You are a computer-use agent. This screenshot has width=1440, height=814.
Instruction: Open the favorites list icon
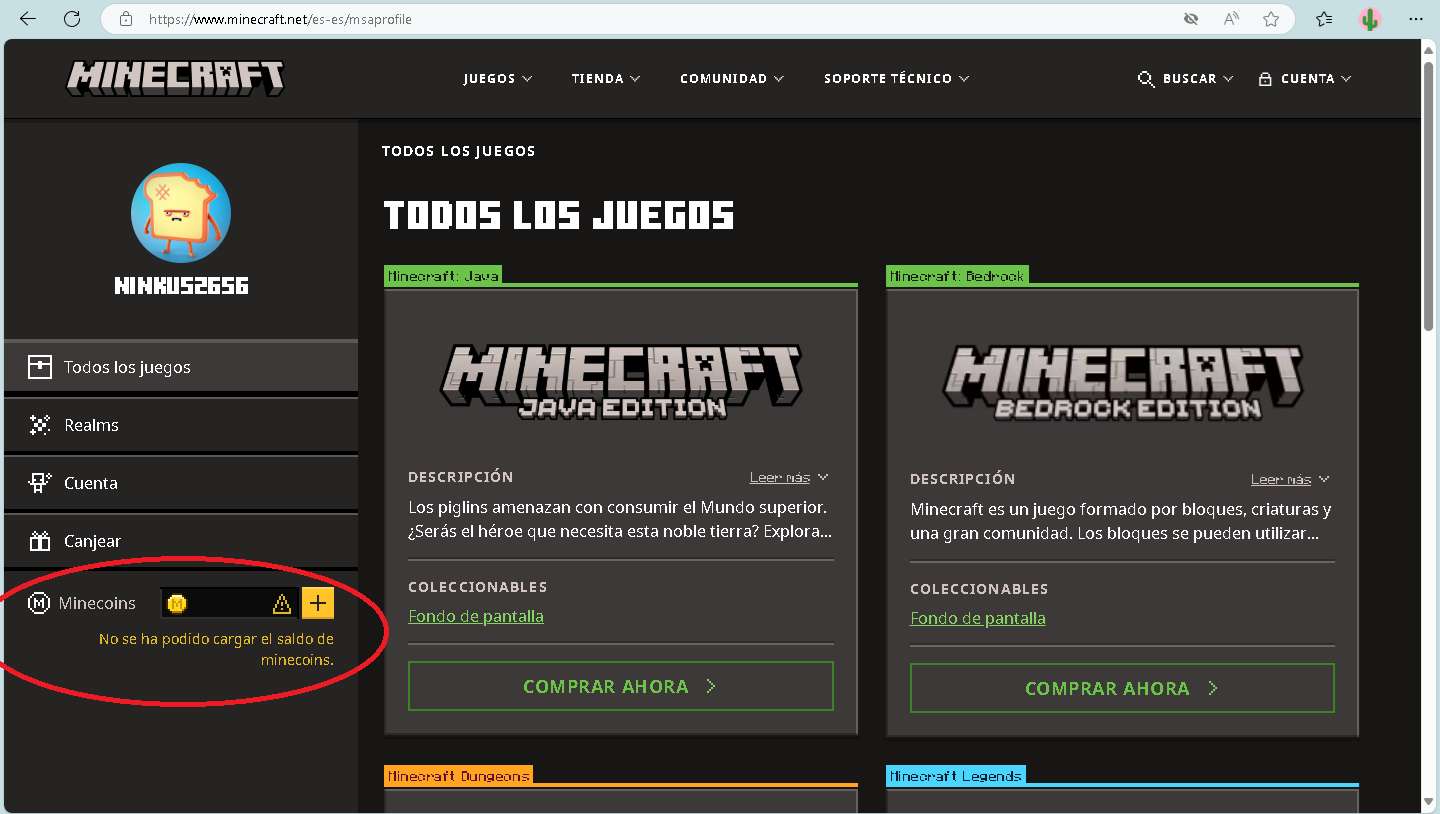[1325, 19]
